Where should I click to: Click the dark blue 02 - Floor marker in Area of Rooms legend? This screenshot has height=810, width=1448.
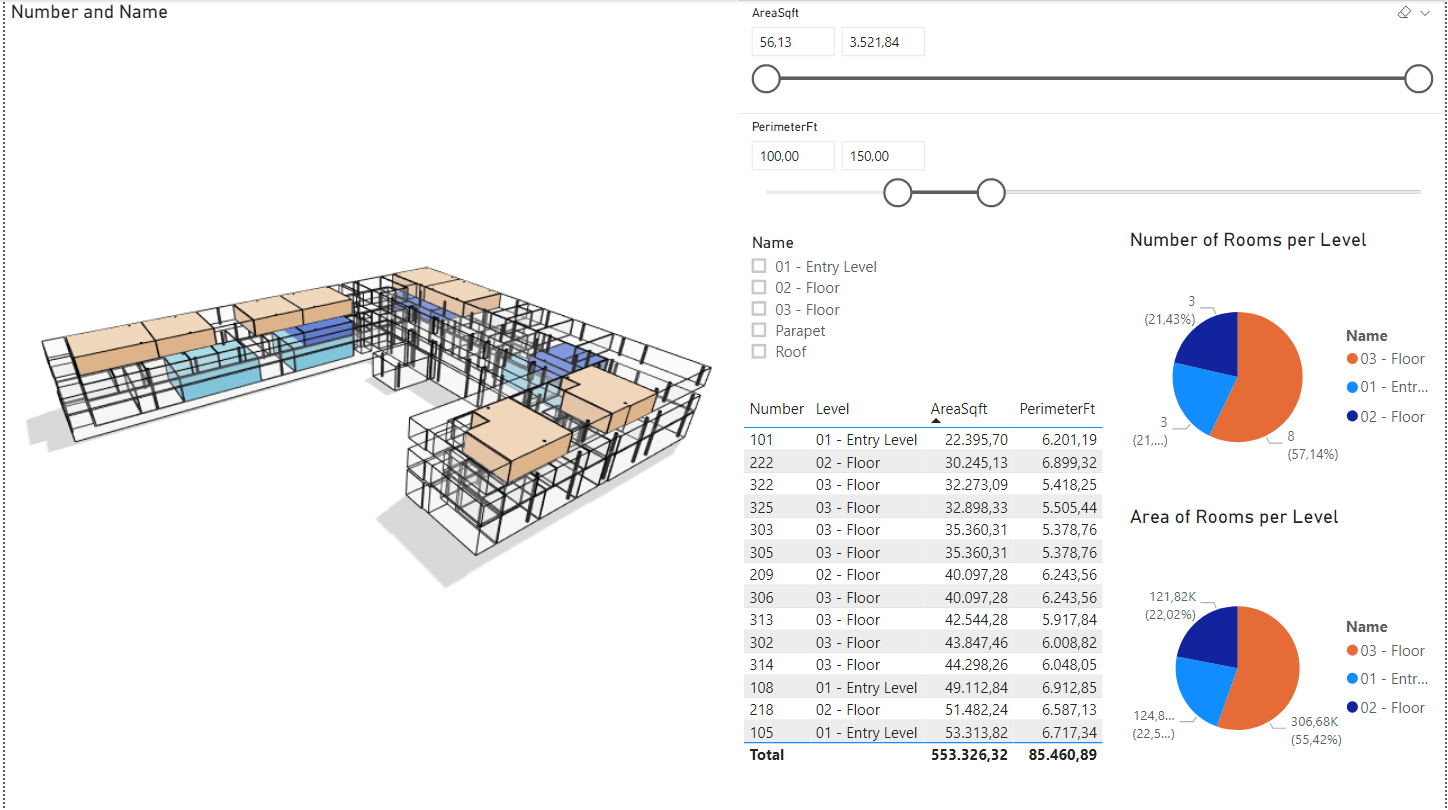point(1352,708)
